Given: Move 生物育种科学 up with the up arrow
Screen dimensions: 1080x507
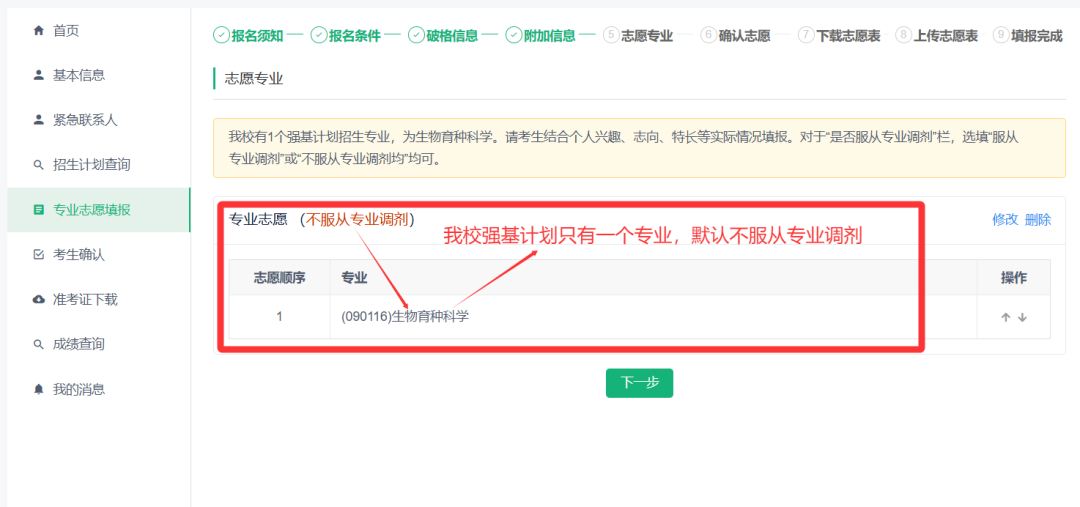Looking at the screenshot, I should pyautogui.click(x=1006, y=317).
